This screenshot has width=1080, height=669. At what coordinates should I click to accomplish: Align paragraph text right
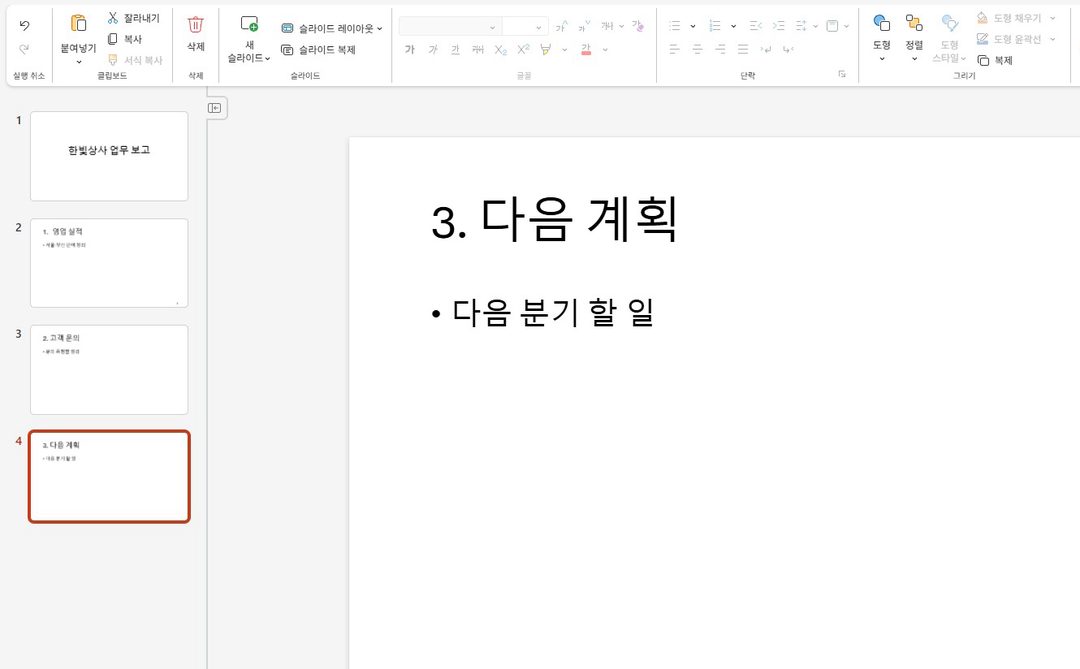click(x=720, y=50)
